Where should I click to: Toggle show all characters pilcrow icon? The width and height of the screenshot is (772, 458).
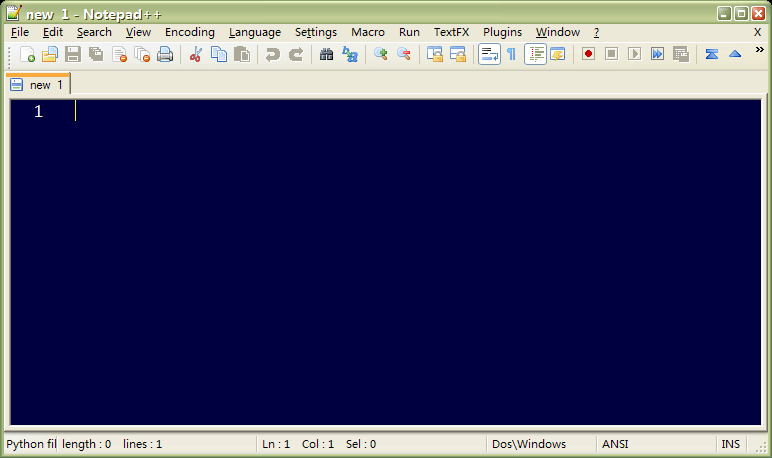tap(512, 54)
